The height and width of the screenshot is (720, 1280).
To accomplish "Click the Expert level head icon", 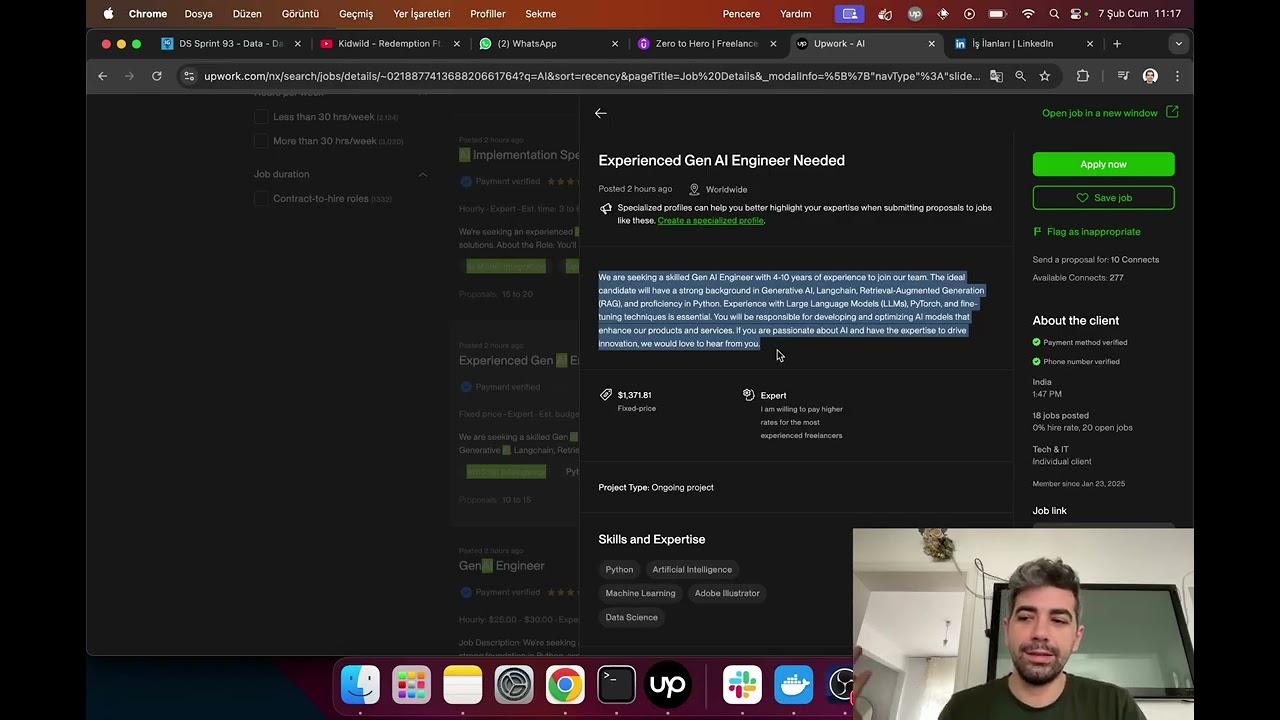I will pos(748,395).
